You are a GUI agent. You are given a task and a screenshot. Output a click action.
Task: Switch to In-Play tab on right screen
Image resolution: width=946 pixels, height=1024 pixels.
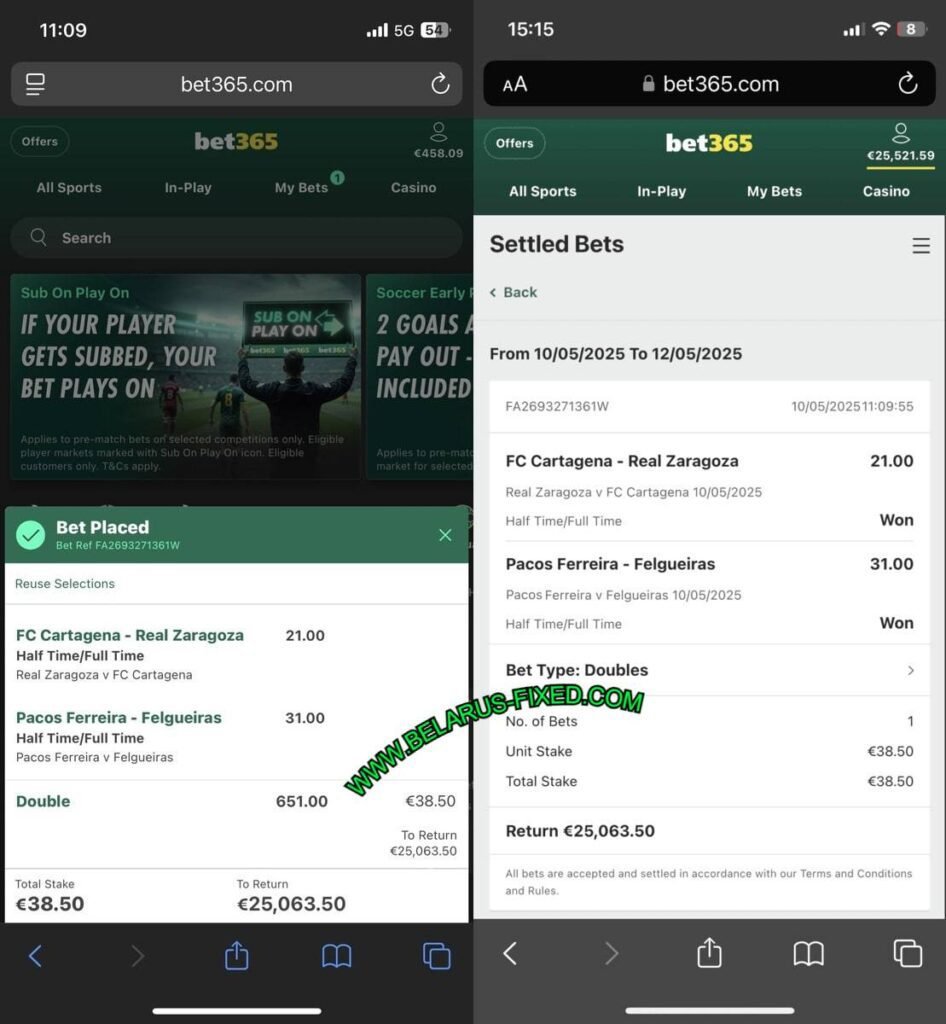coord(661,191)
